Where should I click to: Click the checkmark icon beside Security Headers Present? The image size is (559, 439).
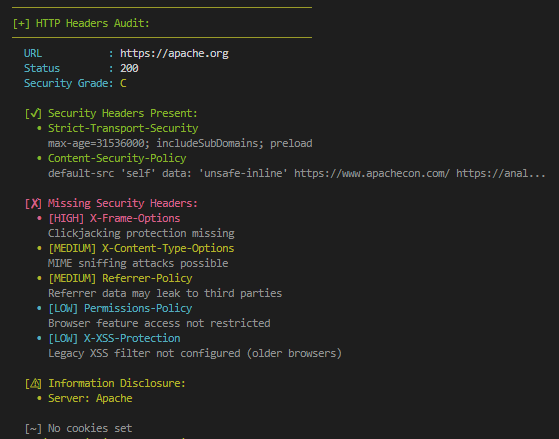(x=34, y=113)
